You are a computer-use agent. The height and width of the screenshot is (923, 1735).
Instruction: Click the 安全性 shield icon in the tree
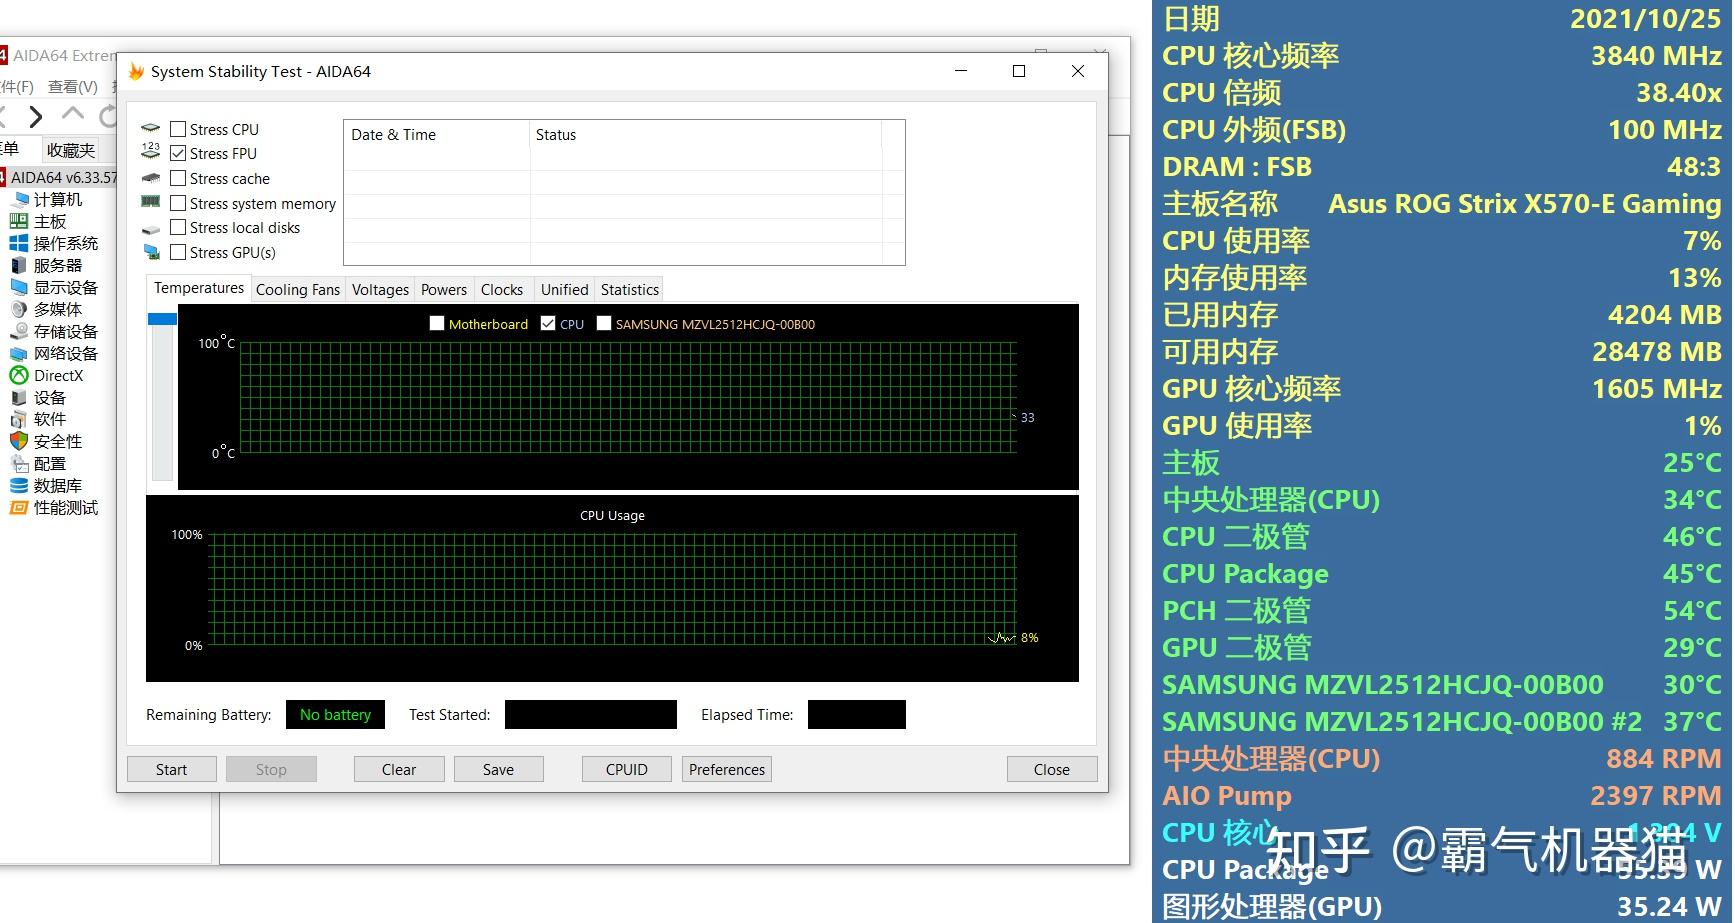pos(18,441)
